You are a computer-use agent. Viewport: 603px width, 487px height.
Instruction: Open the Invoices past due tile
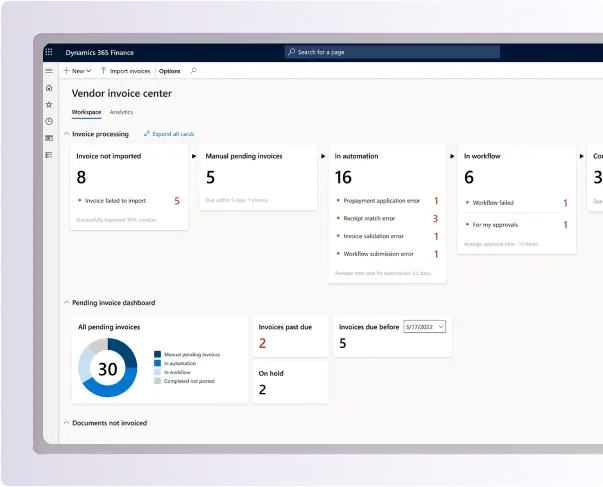(290, 337)
